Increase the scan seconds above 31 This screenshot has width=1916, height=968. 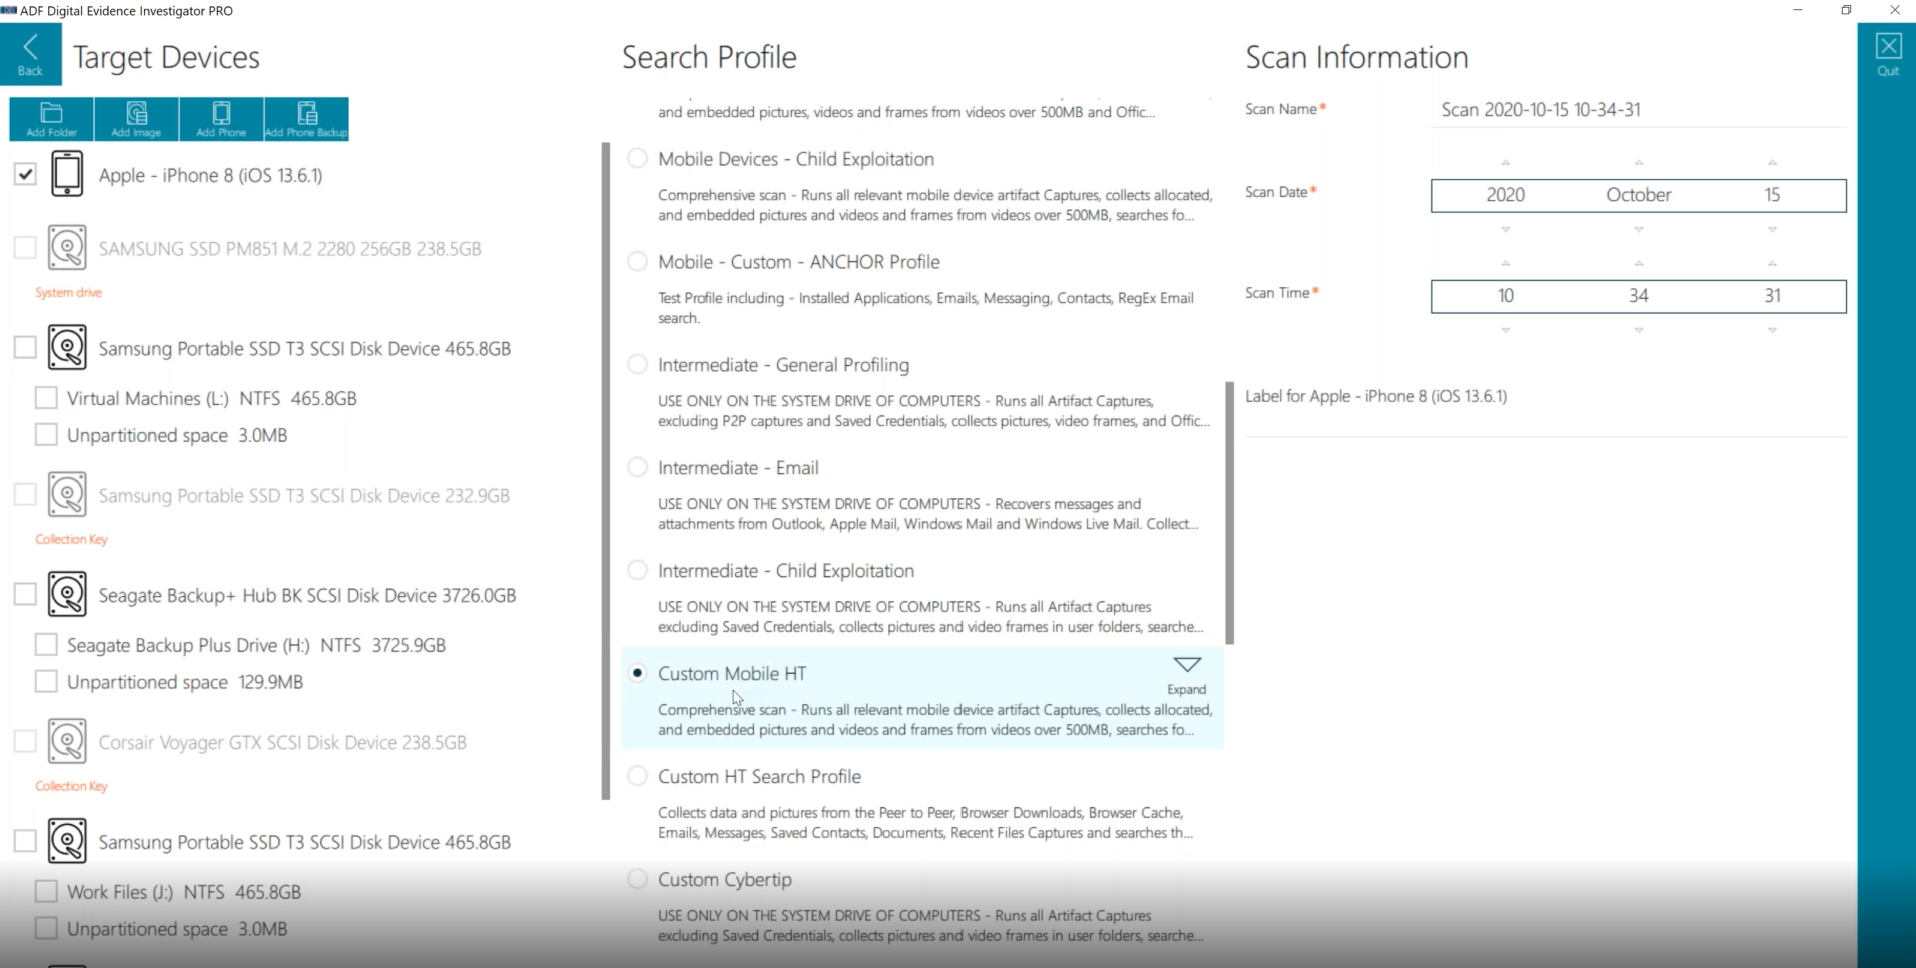(x=1772, y=263)
